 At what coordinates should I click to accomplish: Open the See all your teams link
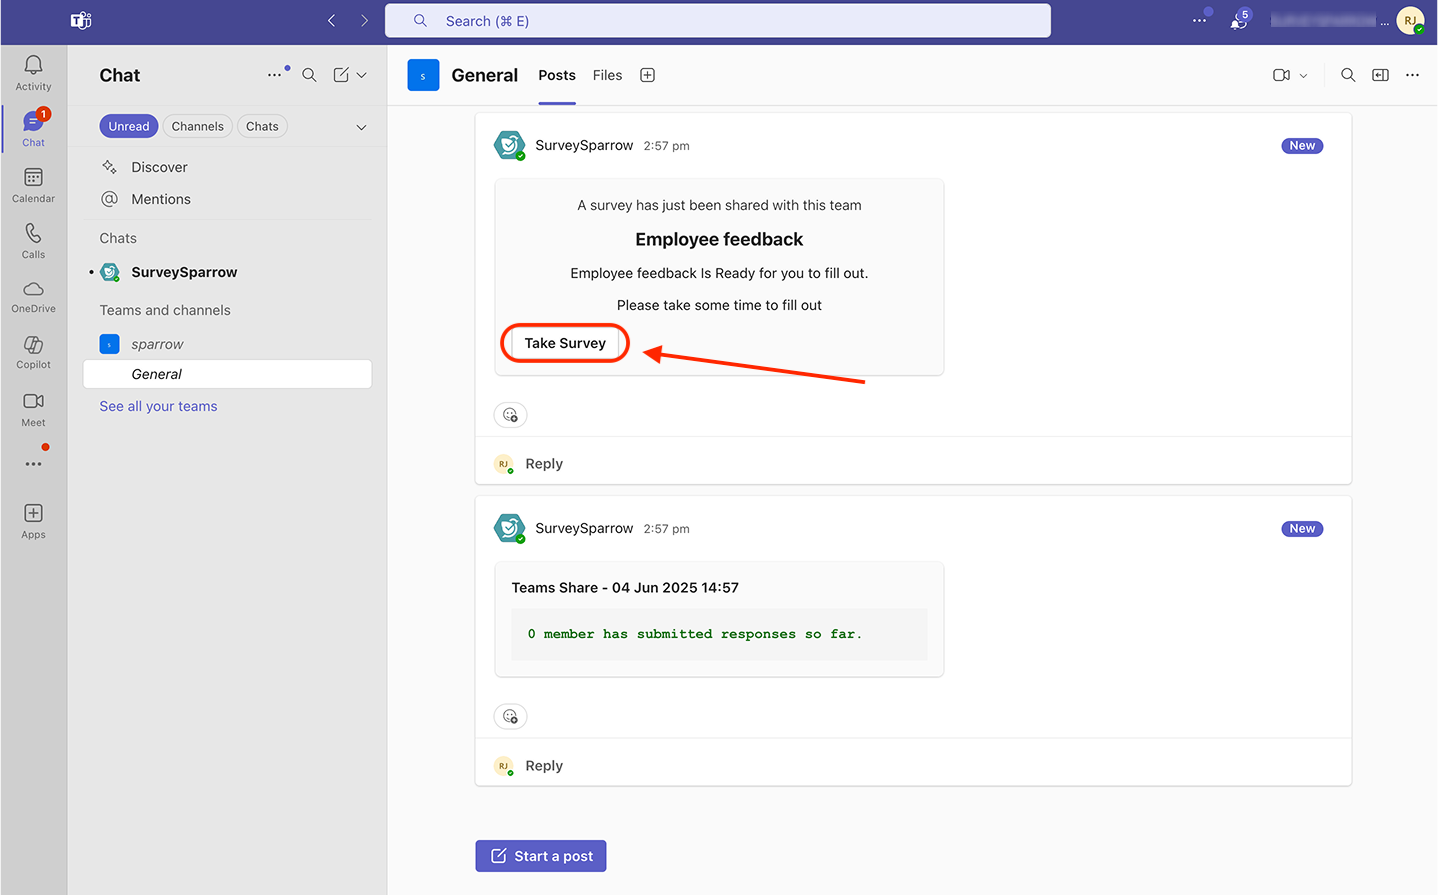158,406
